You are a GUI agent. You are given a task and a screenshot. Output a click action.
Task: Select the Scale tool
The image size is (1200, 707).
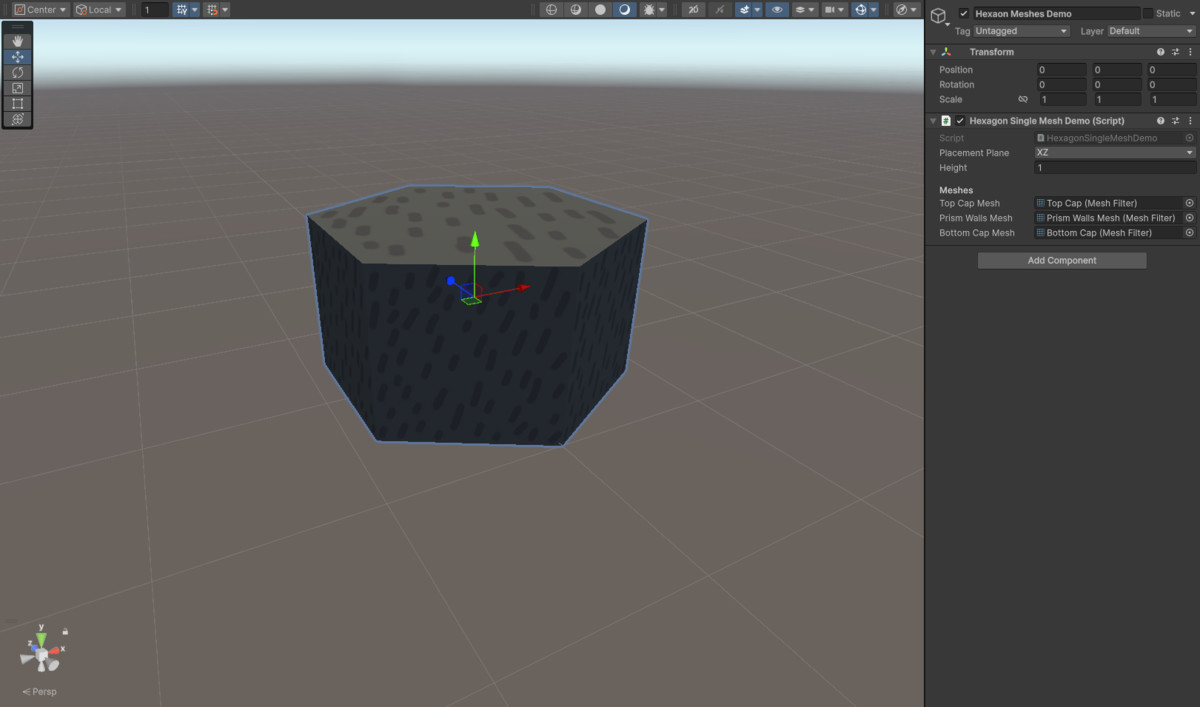click(17, 88)
